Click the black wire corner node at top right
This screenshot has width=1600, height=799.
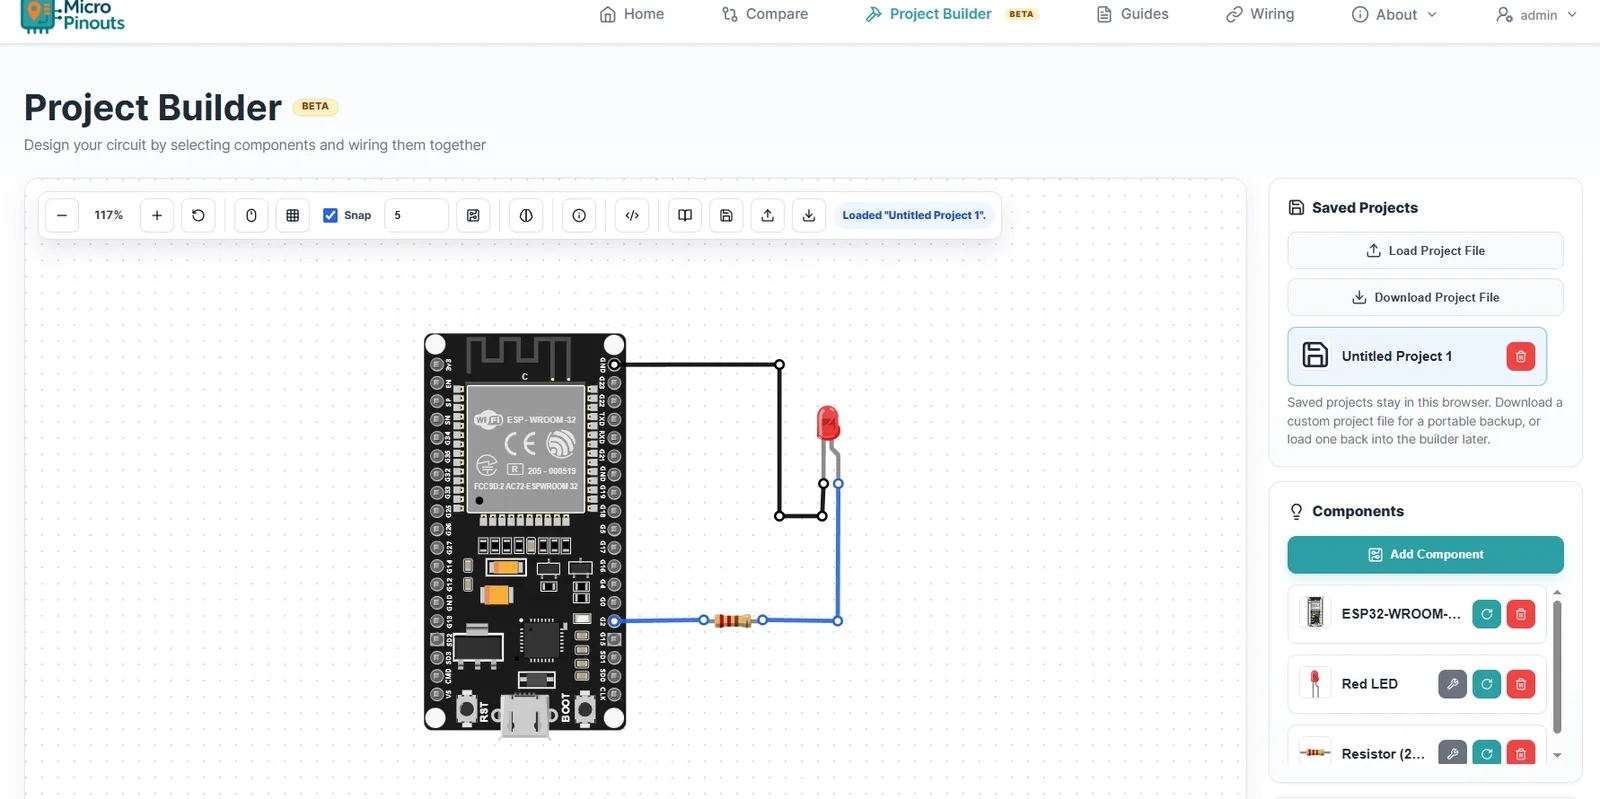coord(780,365)
